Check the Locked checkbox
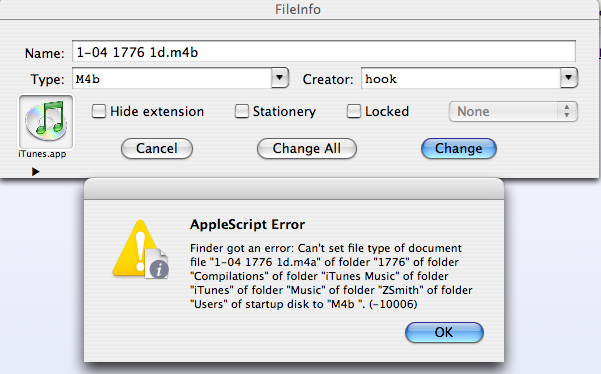 click(353, 112)
